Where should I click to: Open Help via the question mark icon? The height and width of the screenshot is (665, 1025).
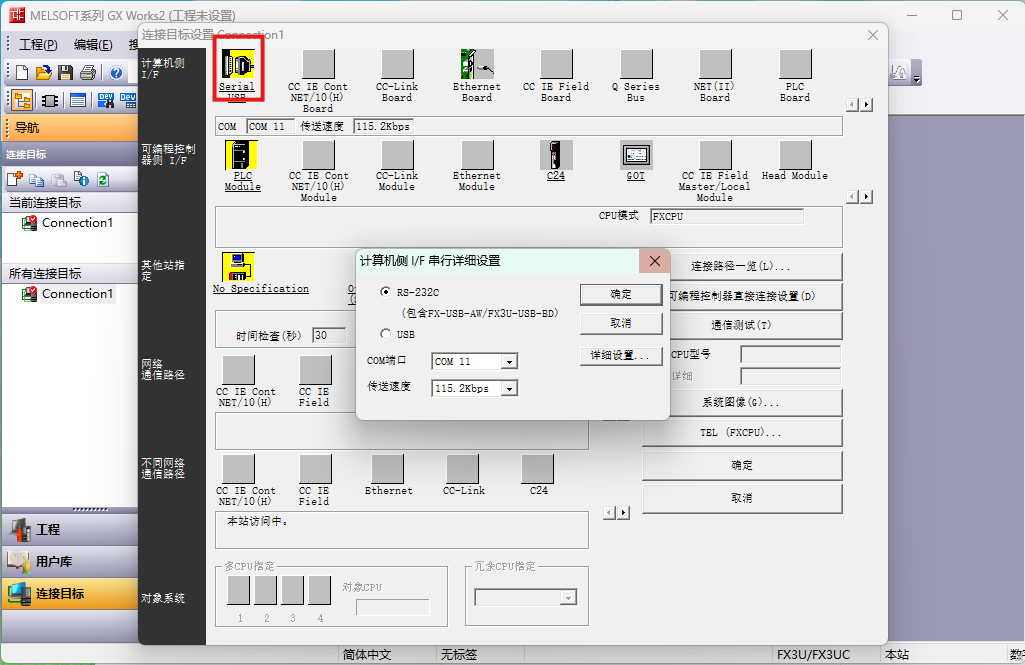pos(116,73)
